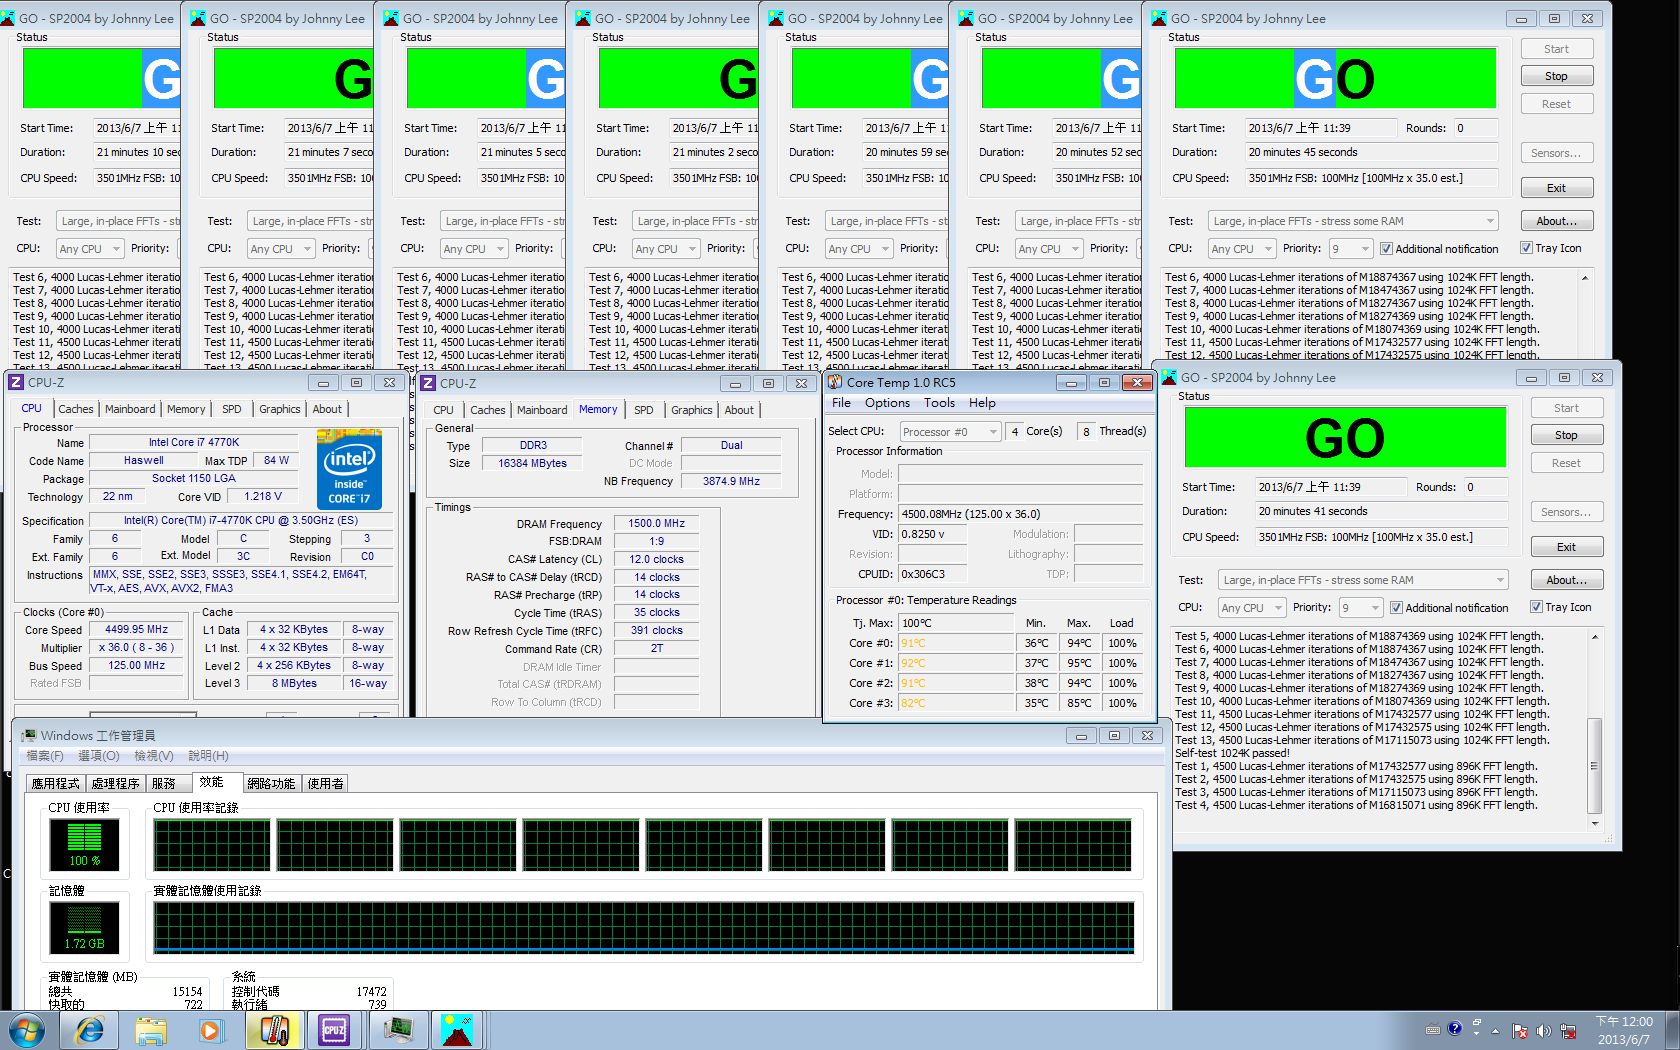Open 處理程序 tab in Task Manager
This screenshot has height=1050, width=1680.
[x=115, y=784]
